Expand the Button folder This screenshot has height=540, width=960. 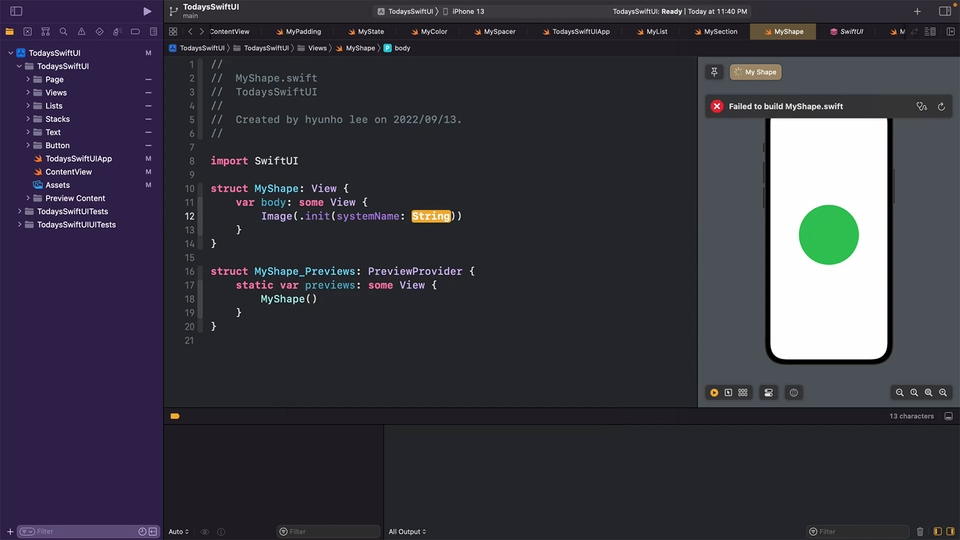point(28,145)
